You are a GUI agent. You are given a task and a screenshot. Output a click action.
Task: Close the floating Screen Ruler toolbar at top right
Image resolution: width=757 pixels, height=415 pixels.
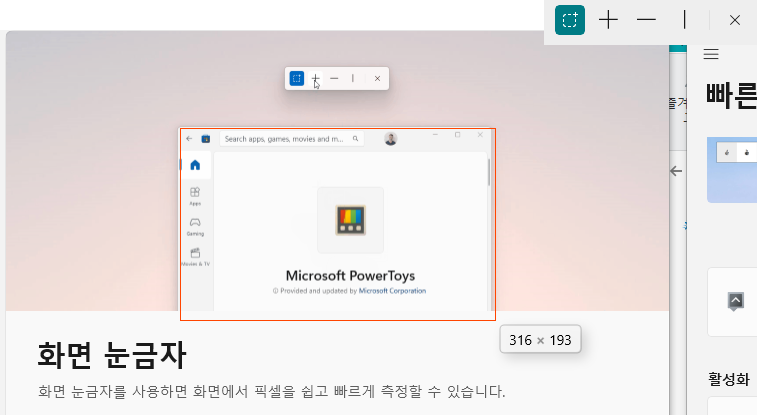tap(735, 20)
